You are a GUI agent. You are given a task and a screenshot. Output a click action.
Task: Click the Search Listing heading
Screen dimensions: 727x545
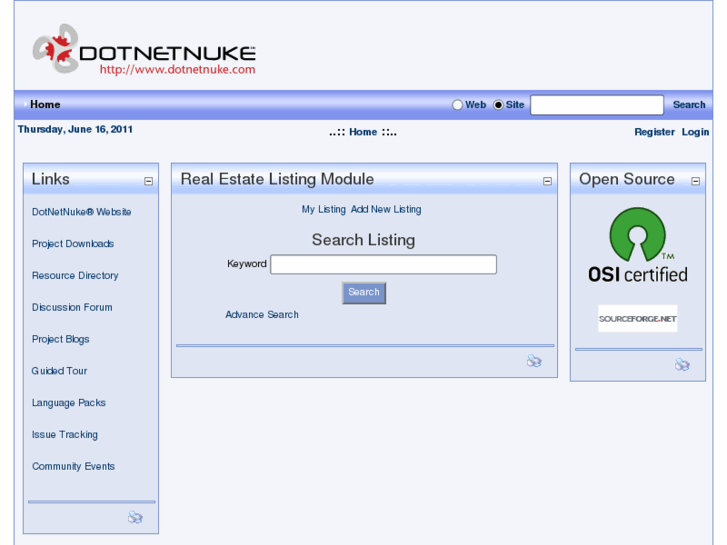tap(364, 240)
